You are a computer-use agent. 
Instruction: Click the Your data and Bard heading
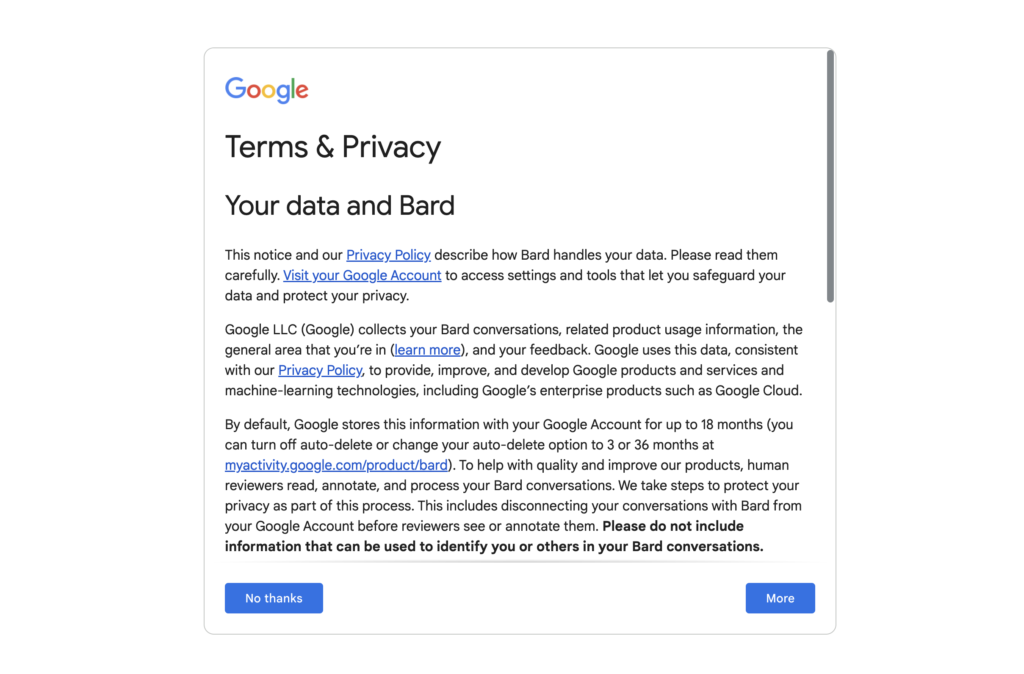340,206
